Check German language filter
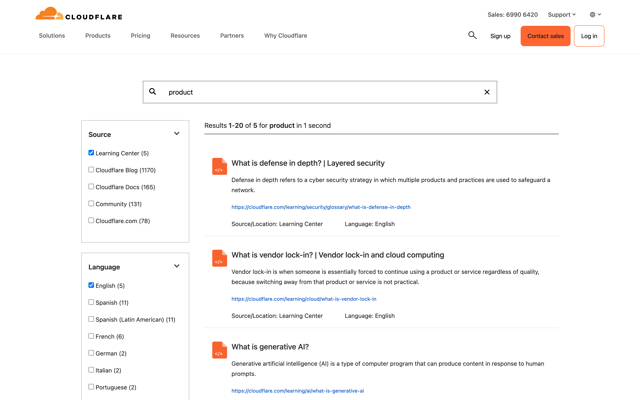 (91, 353)
